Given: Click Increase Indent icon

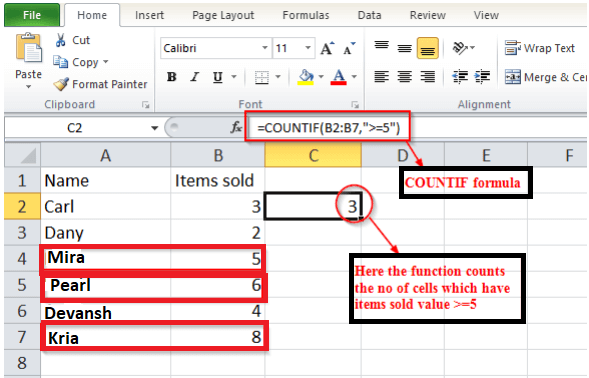Looking at the screenshot, I should click(482, 77).
